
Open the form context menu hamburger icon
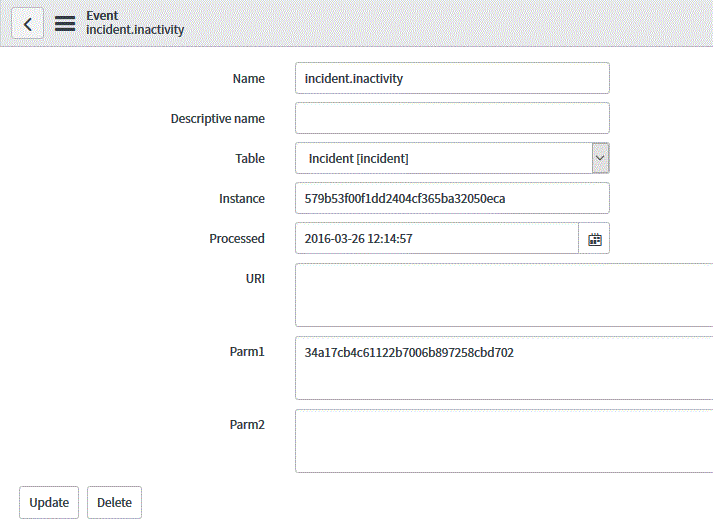[x=65, y=24]
